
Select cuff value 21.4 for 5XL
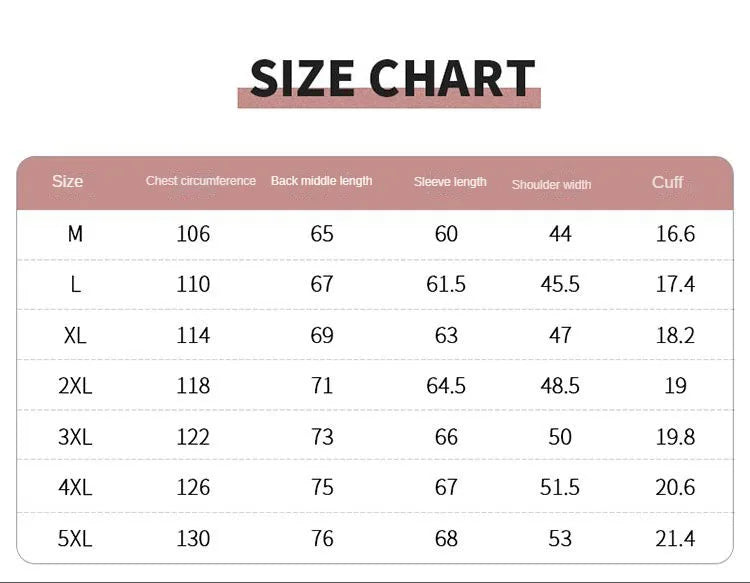point(675,539)
